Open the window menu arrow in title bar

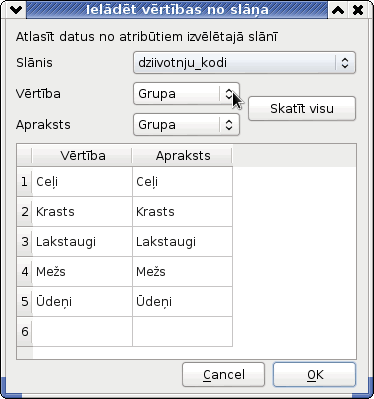tap(16, 10)
